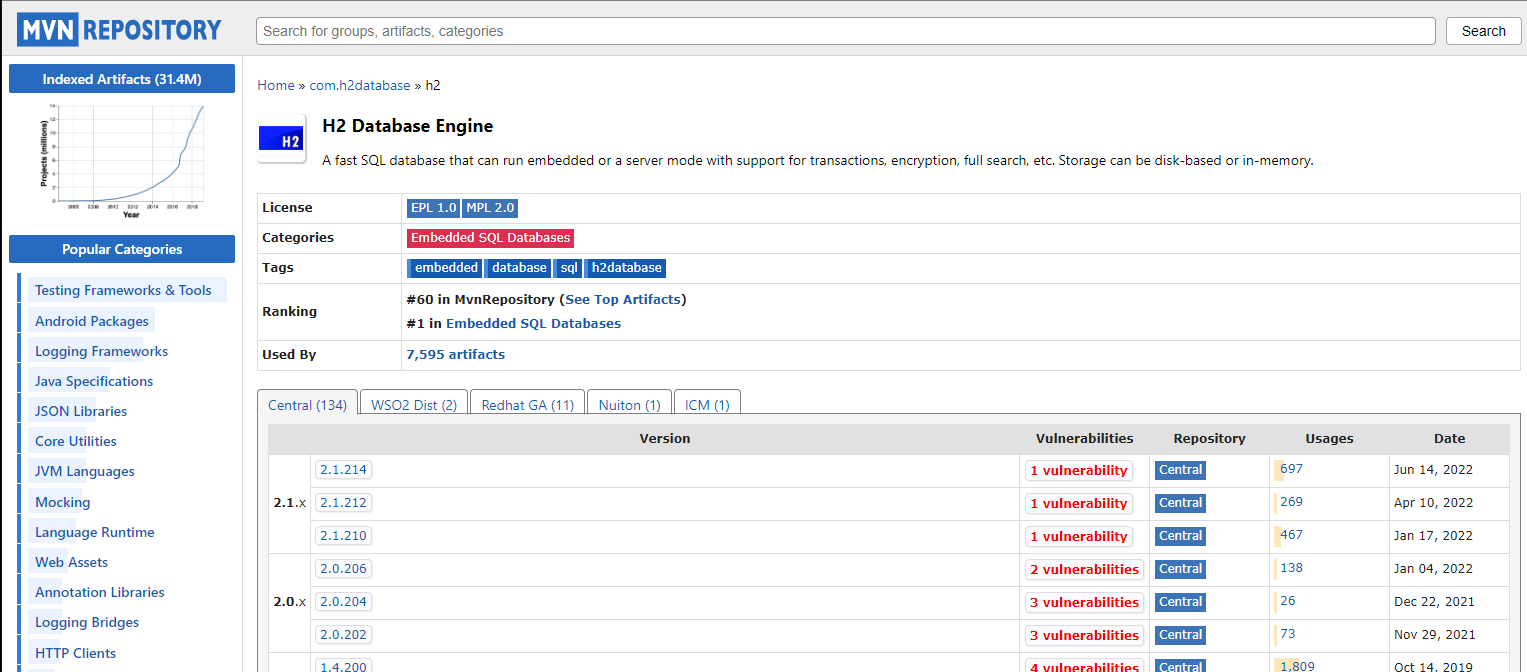Open Logging Frameworks category
Image resolution: width=1527 pixels, height=672 pixels.
click(x=101, y=351)
